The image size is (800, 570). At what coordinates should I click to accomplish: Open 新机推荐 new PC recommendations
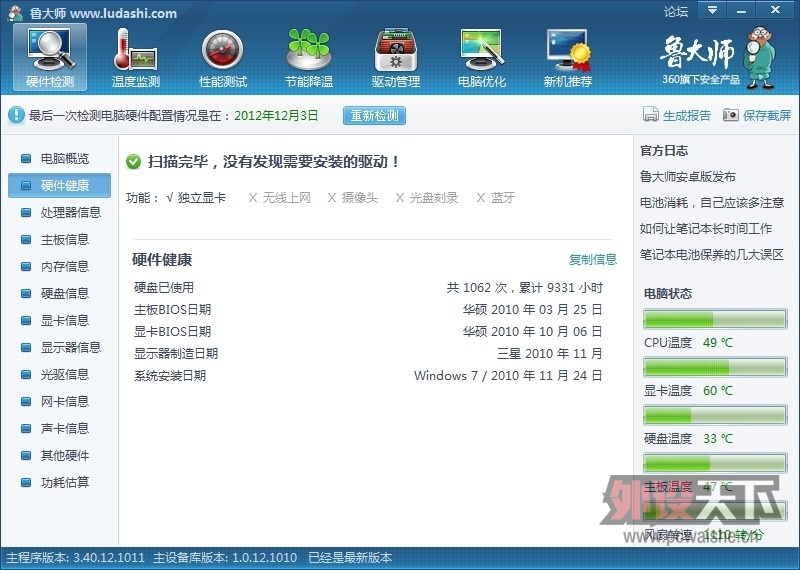click(568, 58)
